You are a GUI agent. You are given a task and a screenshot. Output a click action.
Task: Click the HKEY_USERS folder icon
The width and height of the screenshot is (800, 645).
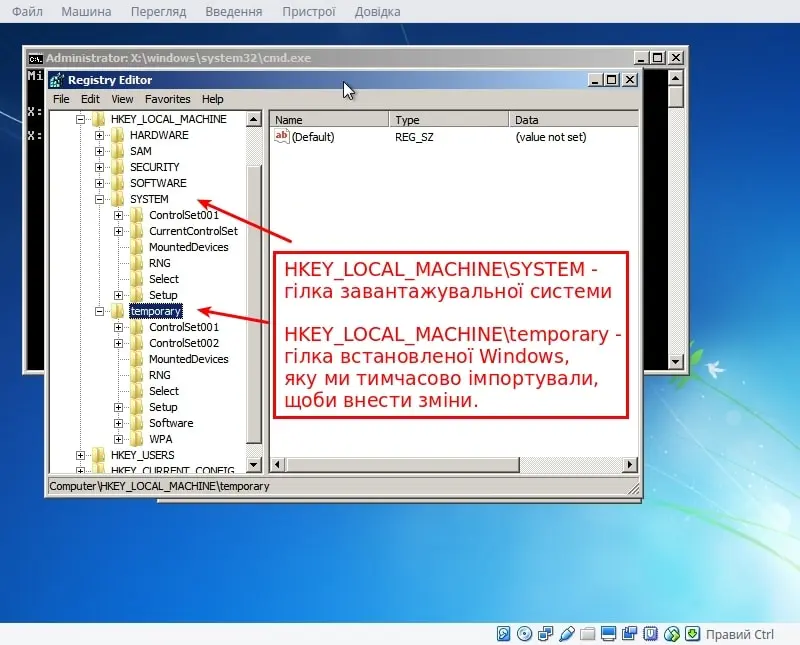(x=98, y=455)
